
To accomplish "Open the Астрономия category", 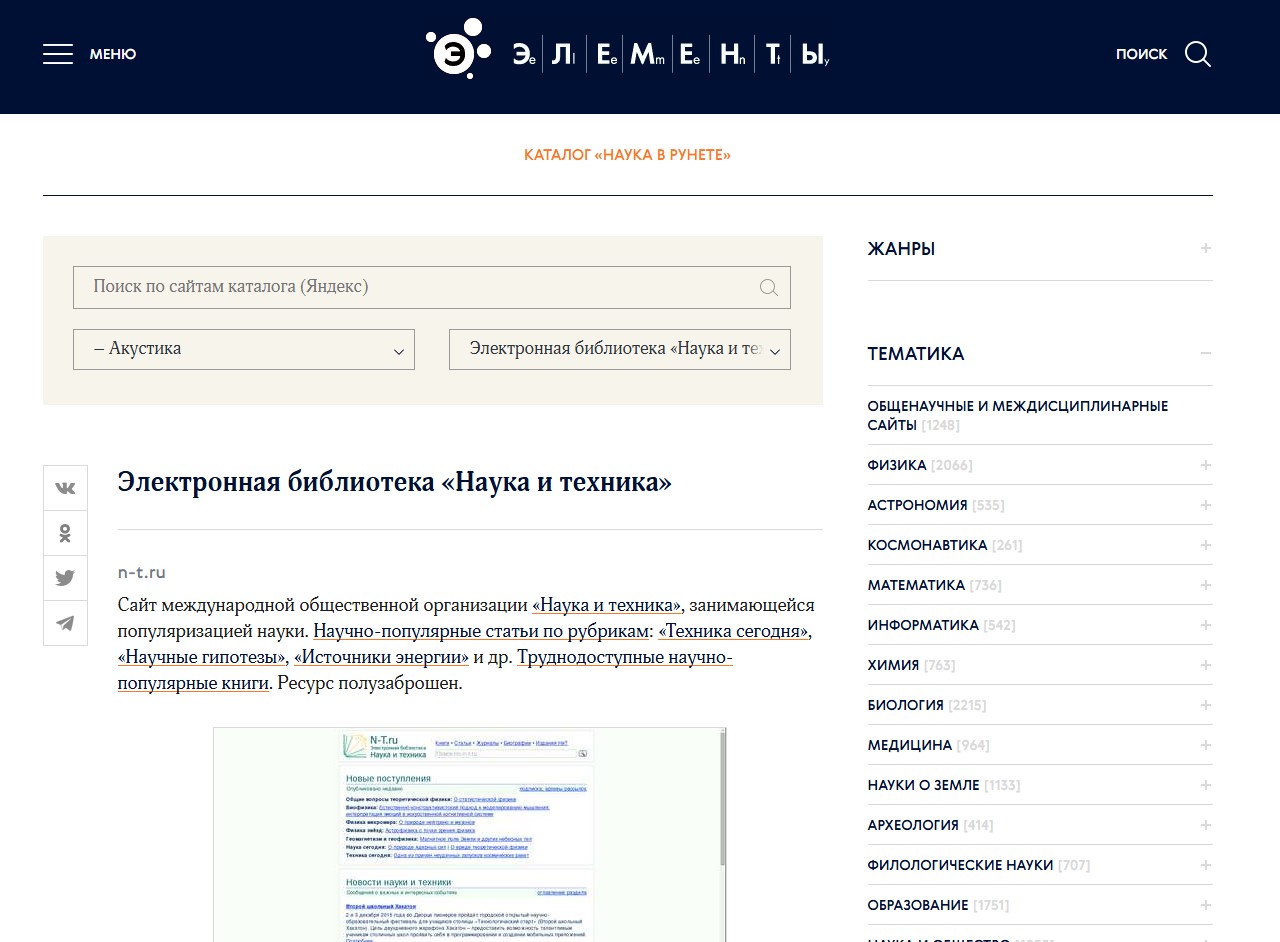I will 917,505.
